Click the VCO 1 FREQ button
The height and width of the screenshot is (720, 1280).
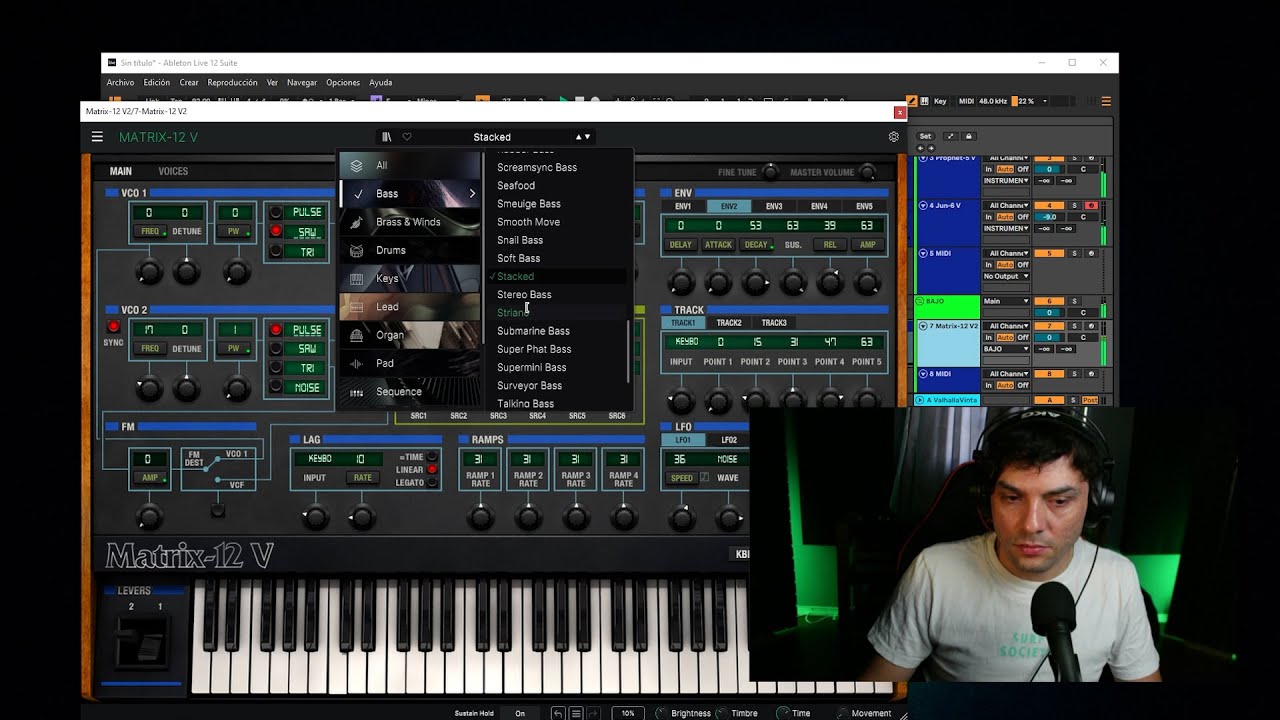pyautogui.click(x=149, y=231)
